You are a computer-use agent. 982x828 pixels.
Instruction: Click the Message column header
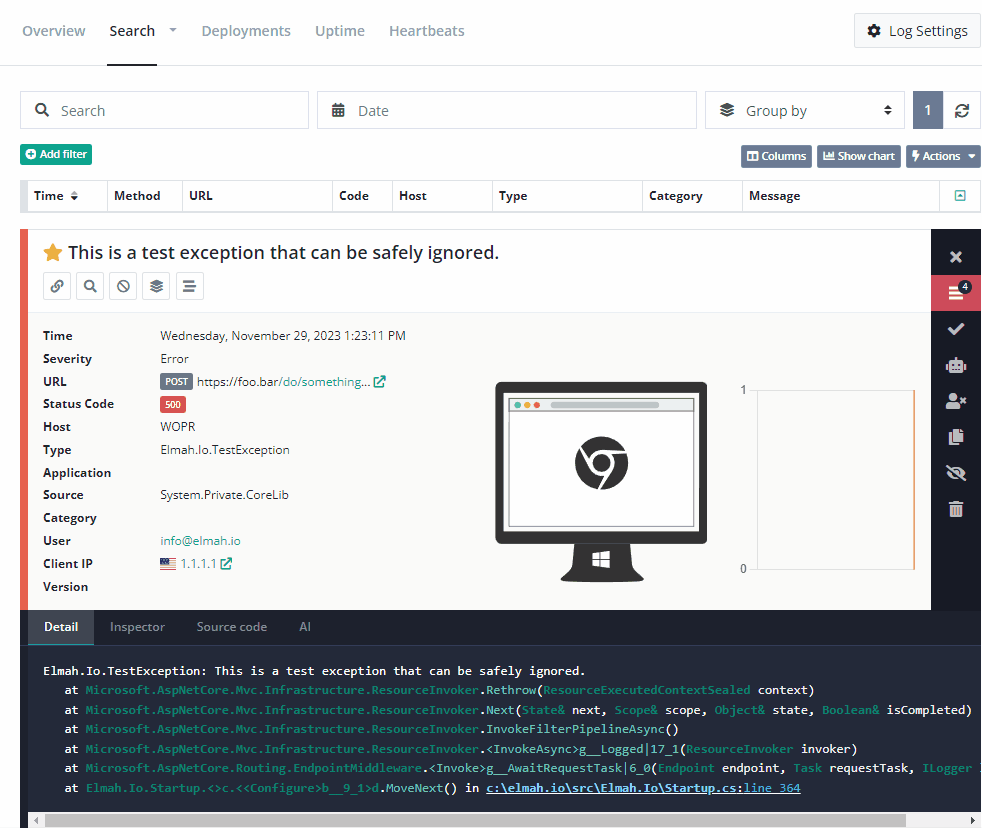point(840,196)
